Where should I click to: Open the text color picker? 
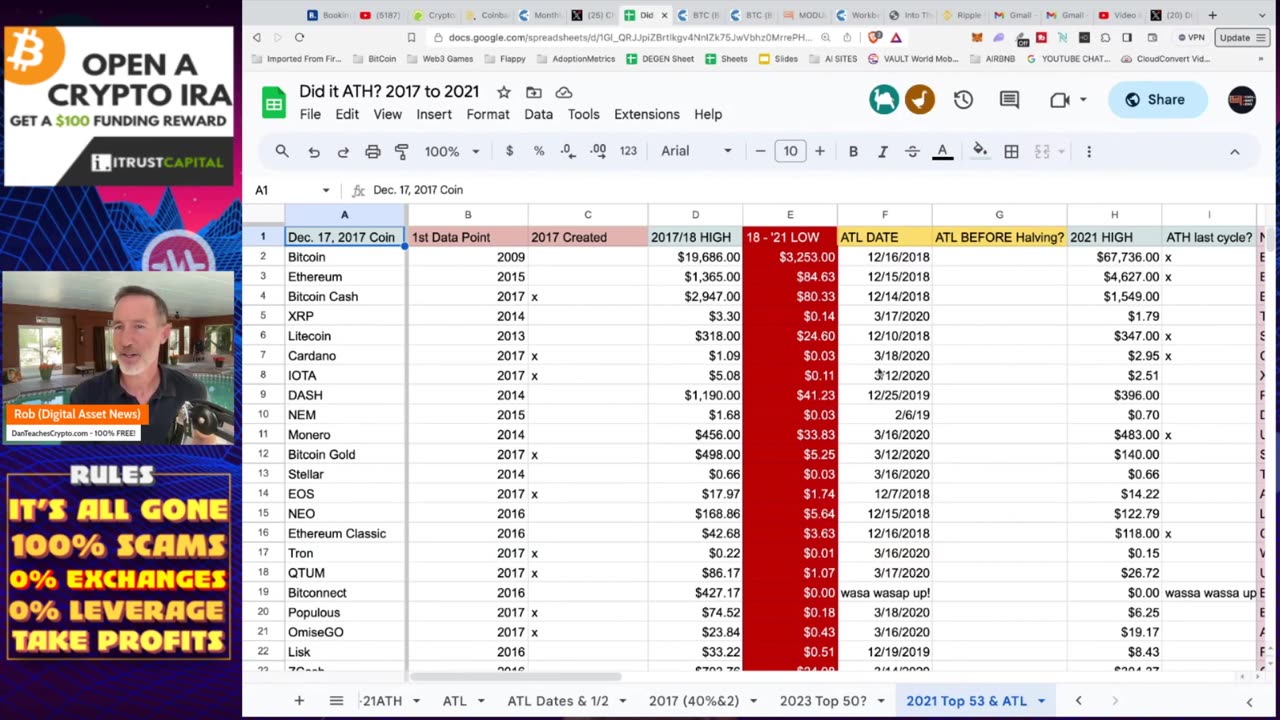942,151
